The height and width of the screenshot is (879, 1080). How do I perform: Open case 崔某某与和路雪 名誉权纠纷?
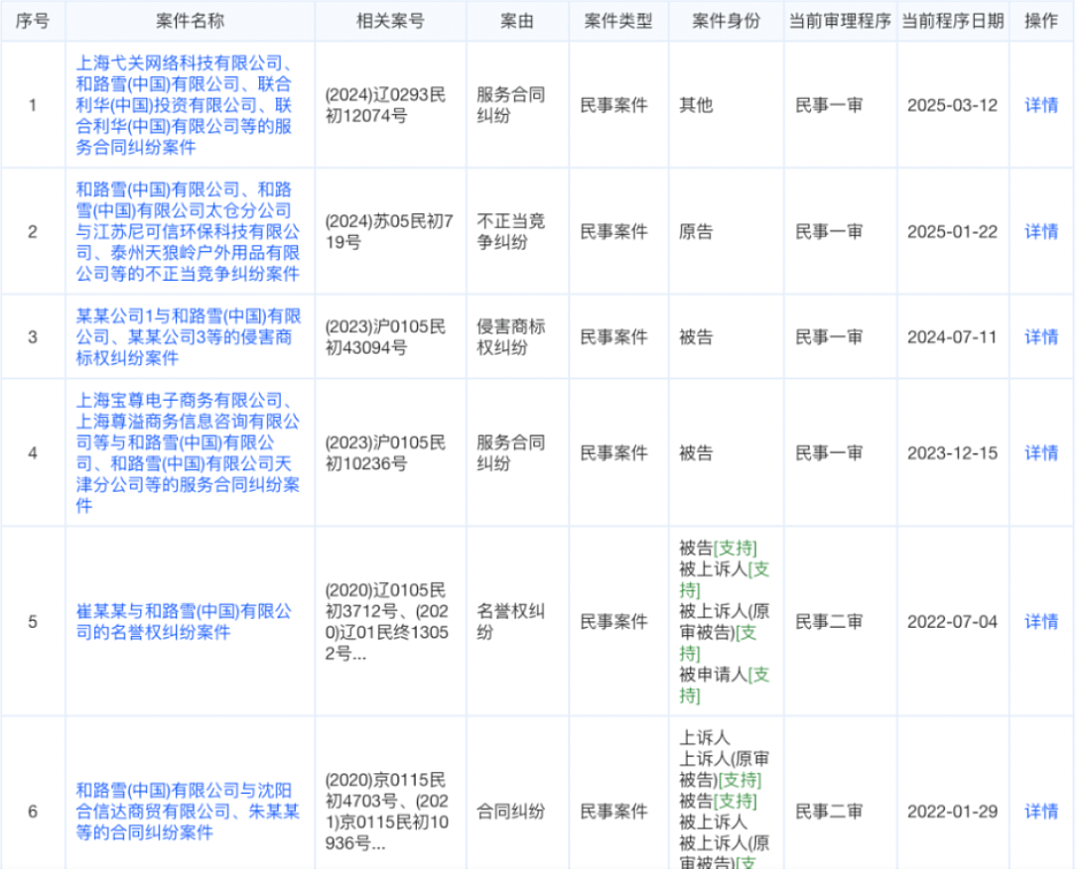click(x=184, y=622)
